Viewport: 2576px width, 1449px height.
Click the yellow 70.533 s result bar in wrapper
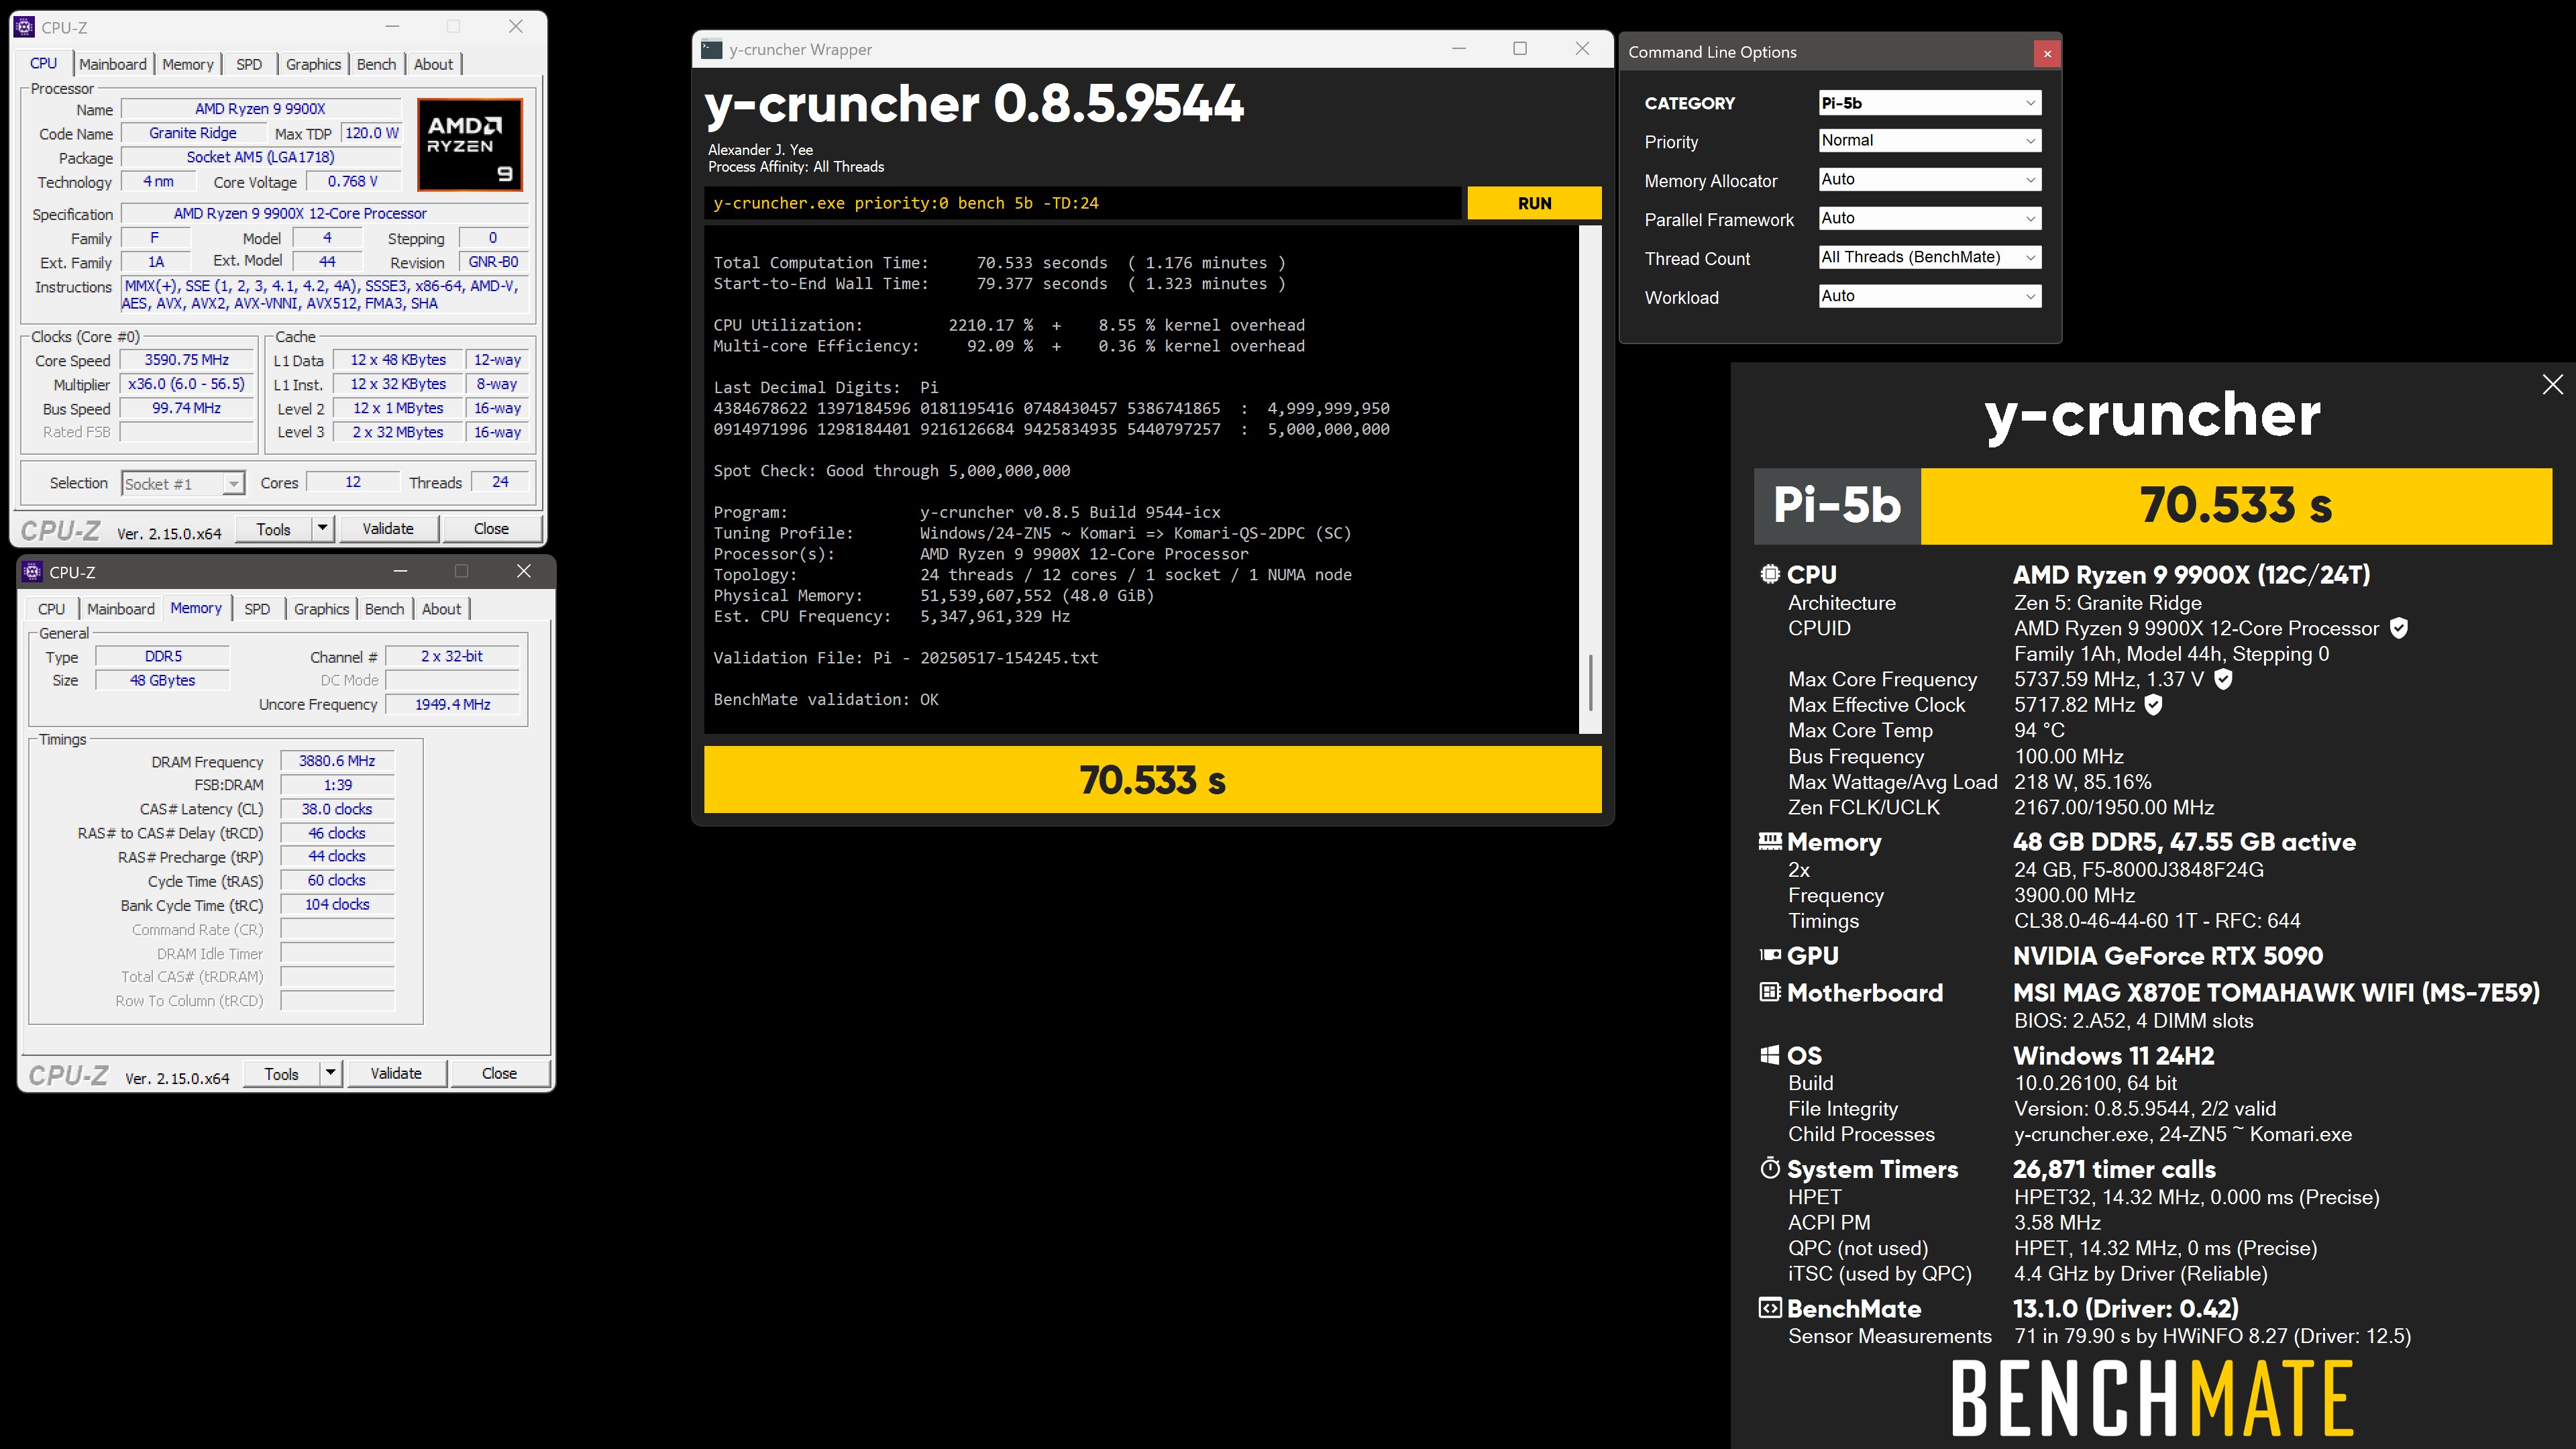1152,780
